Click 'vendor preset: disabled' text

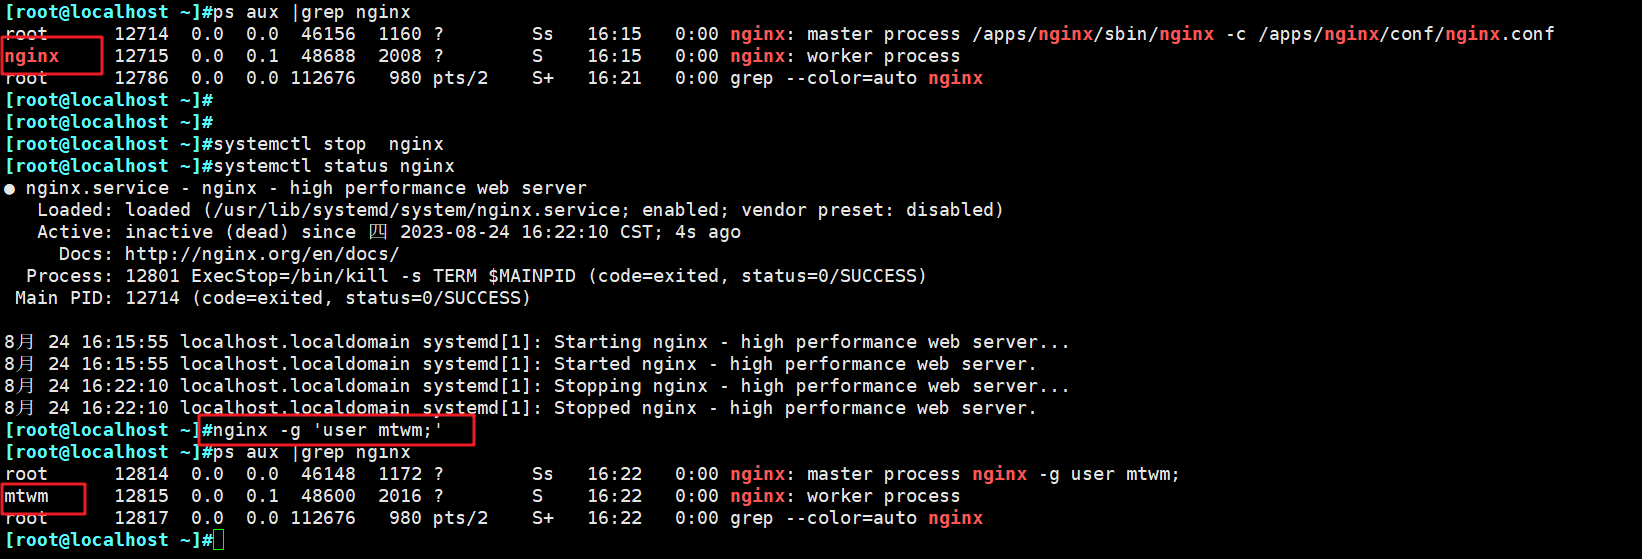[x=870, y=210]
